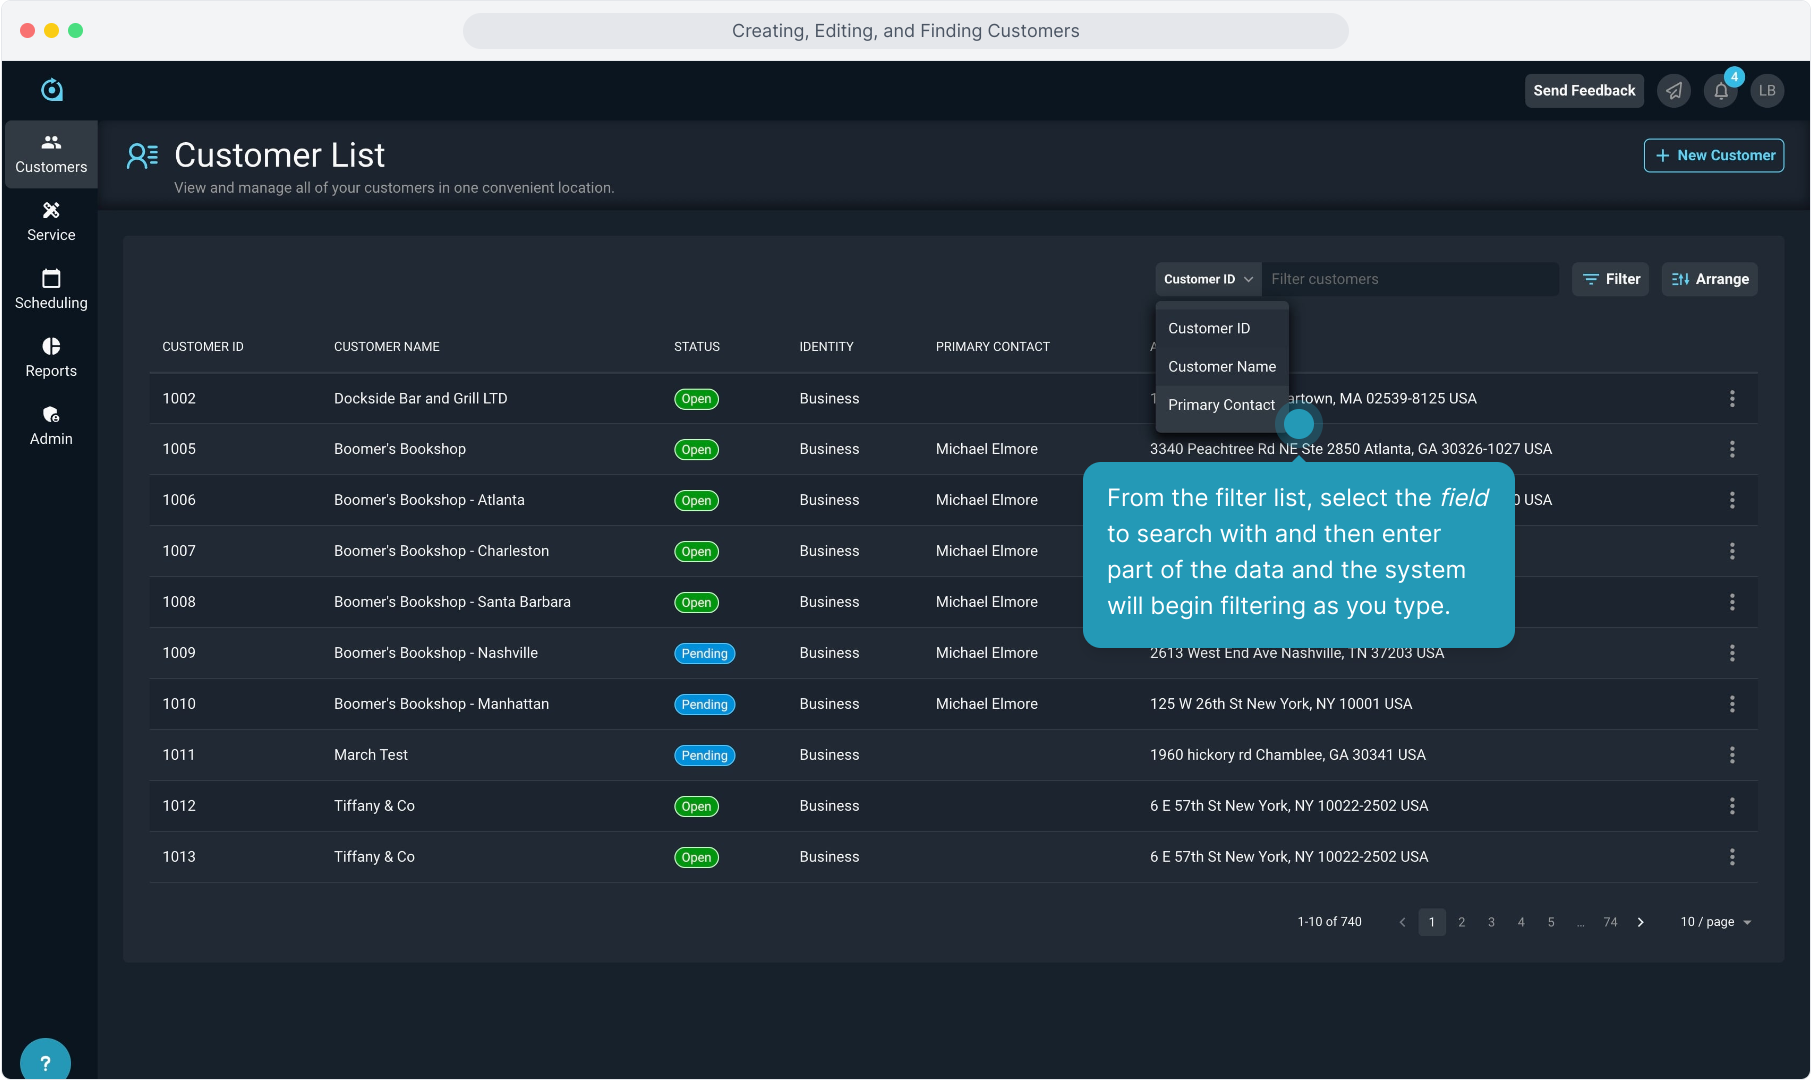Expand the Customer ID filter field dropdown
This screenshot has width=1812, height=1080.
[x=1208, y=279]
